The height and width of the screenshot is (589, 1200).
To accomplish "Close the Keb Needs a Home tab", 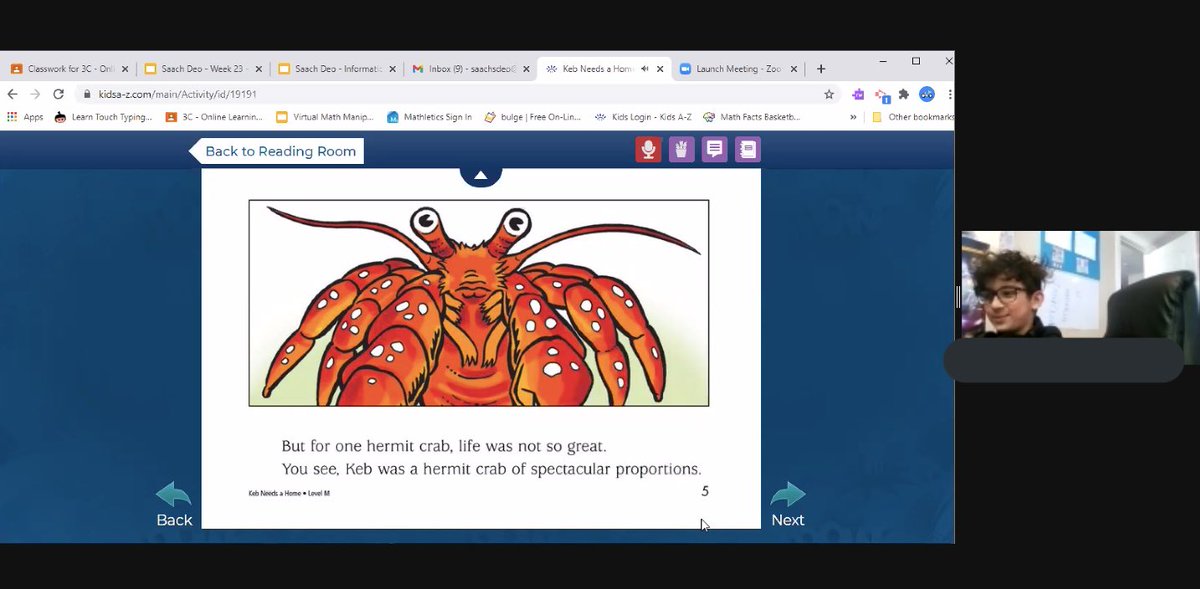I will [659, 69].
